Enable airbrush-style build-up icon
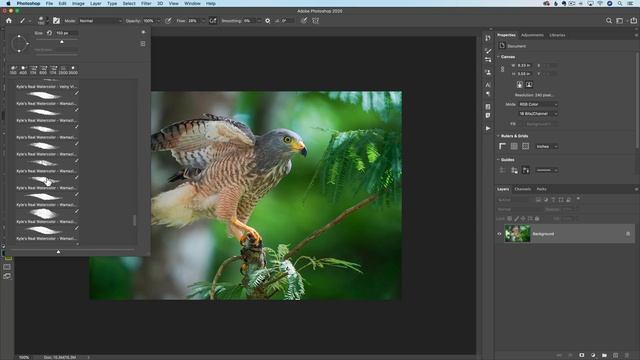 click(213, 20)
